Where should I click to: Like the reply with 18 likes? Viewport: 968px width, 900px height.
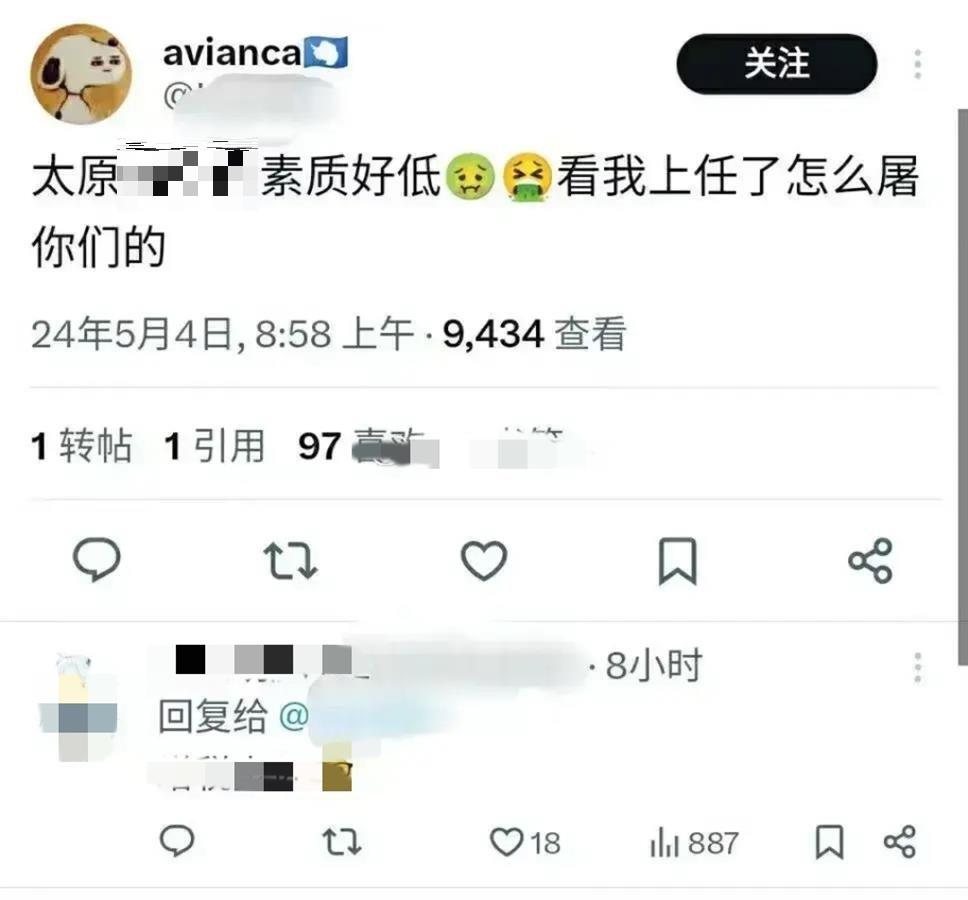pyautogui.click(x=525, y=843)
